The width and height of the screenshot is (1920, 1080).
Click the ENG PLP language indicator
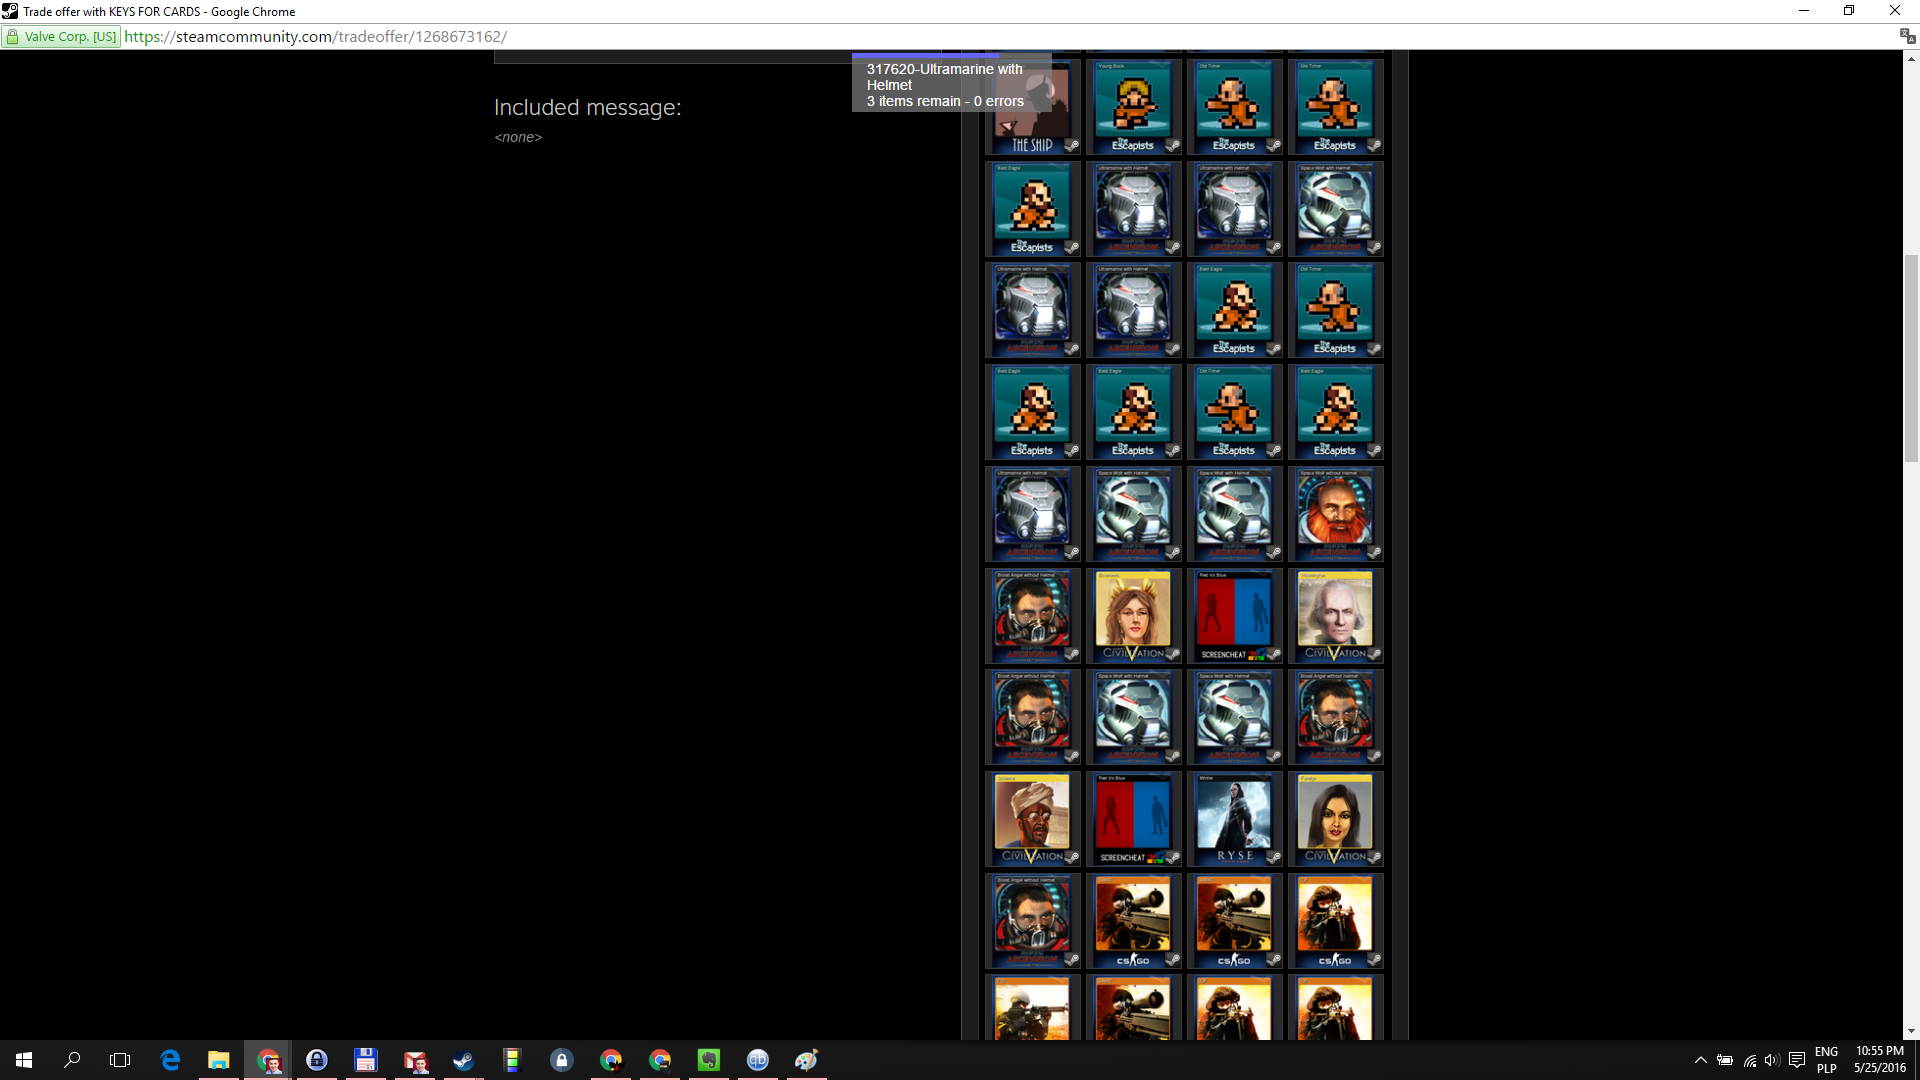[x=1826, y=1060]
